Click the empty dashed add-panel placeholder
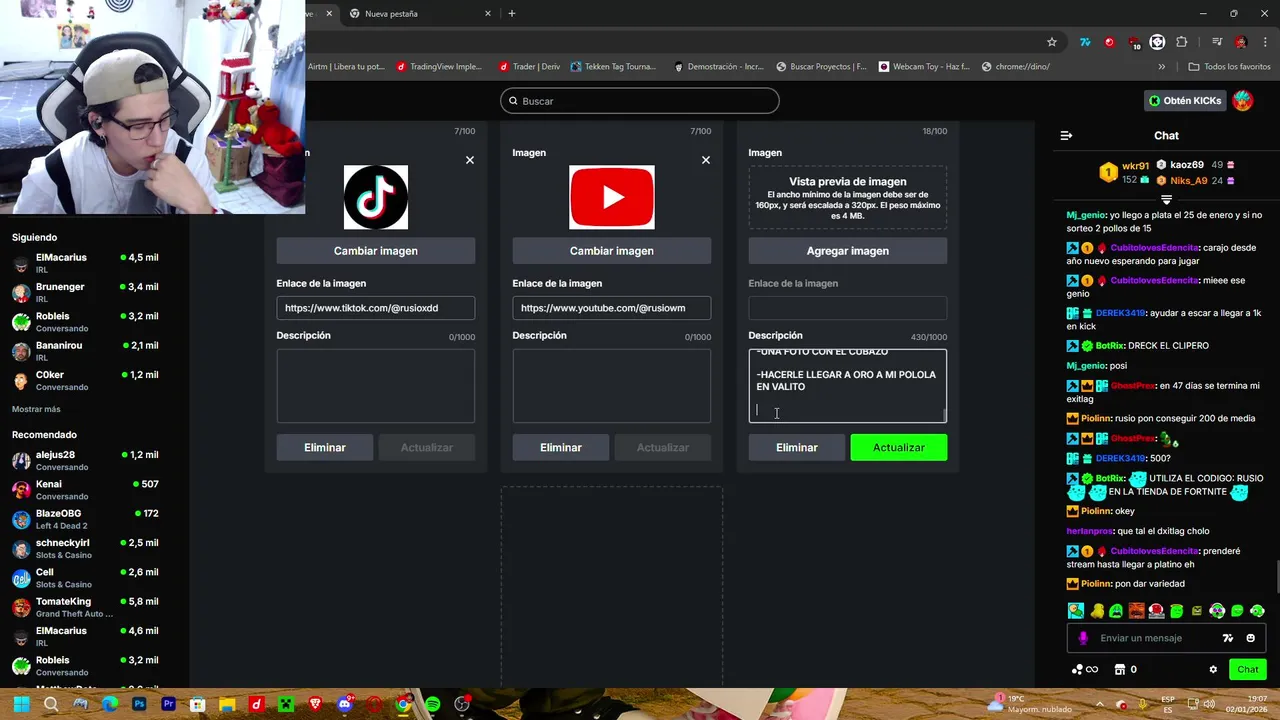 click(612, 588)
